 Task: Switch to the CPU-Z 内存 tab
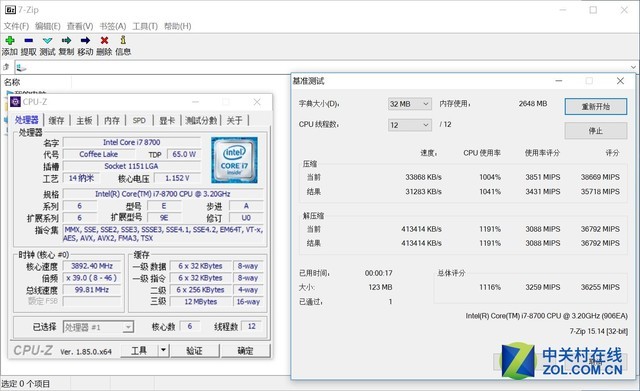(112, 120)
